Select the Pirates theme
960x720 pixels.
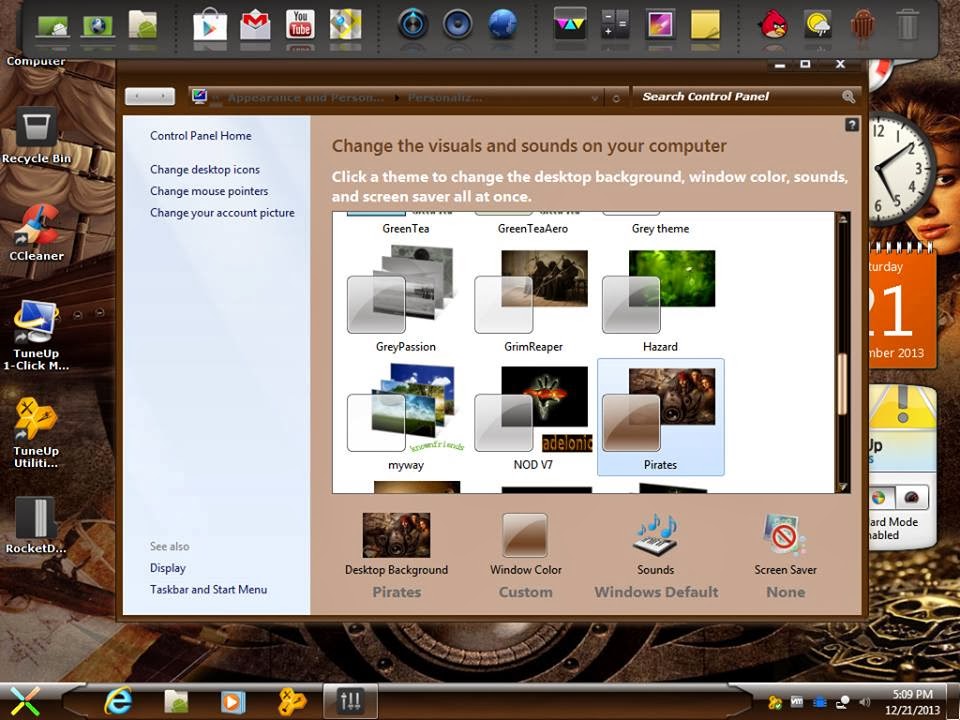pos(661,416)
